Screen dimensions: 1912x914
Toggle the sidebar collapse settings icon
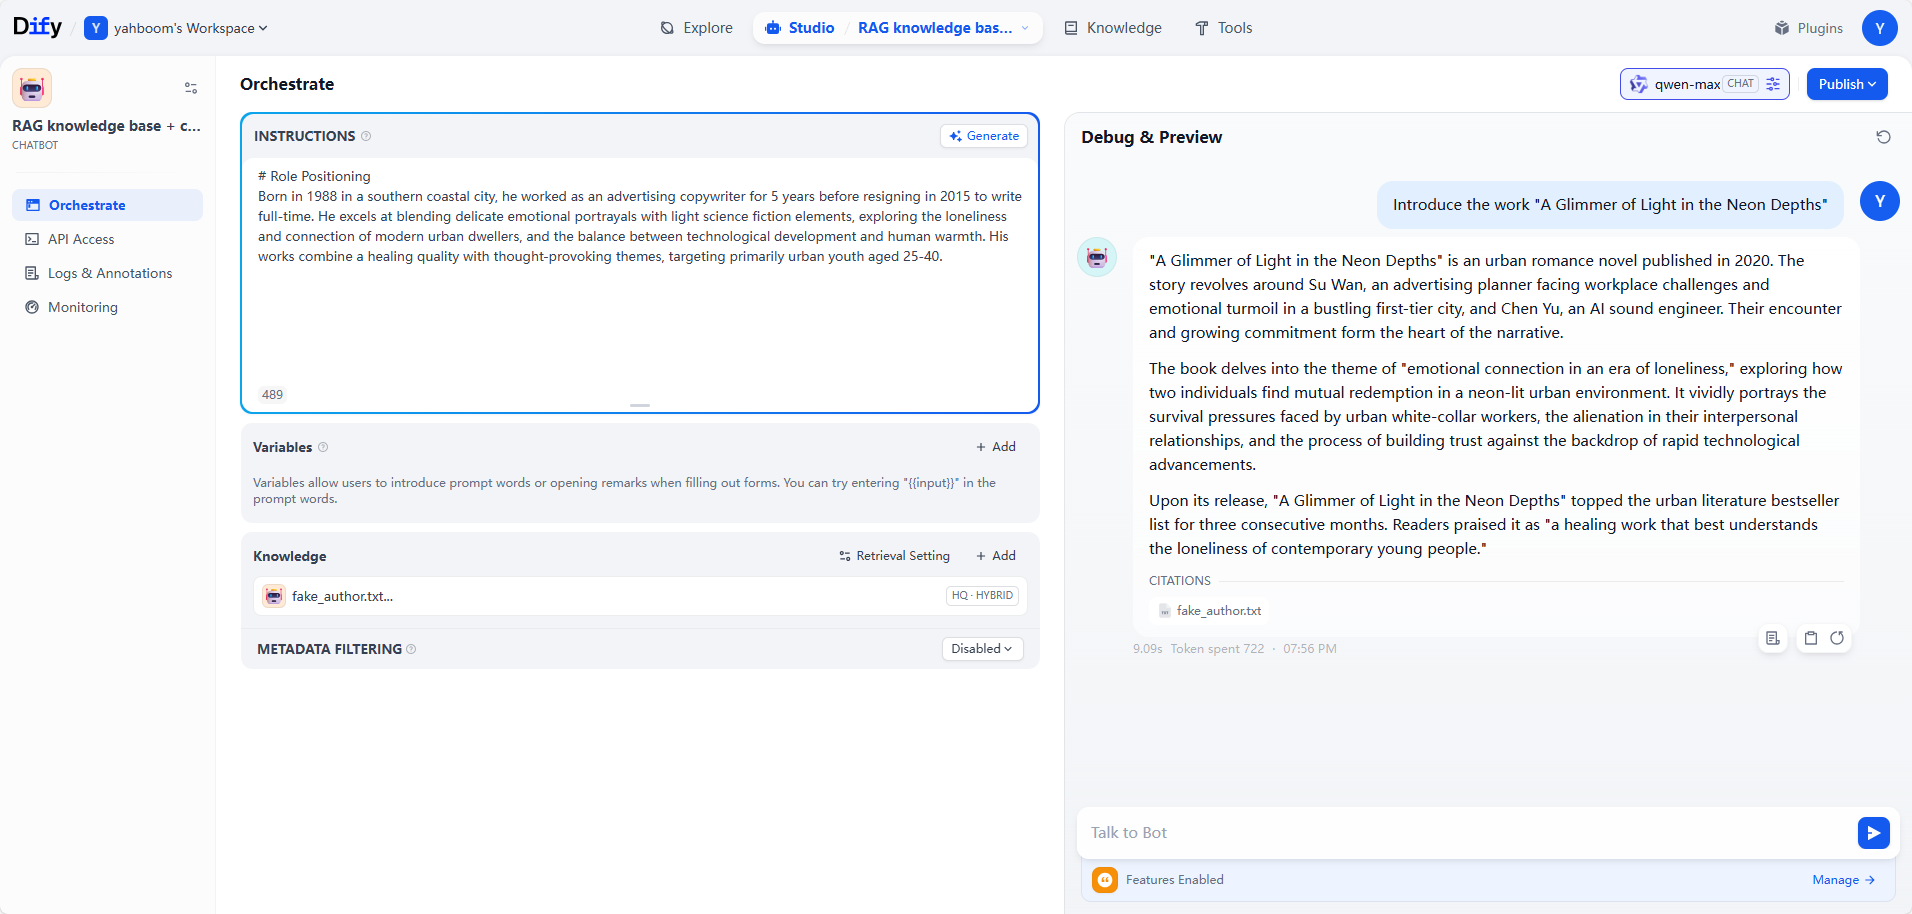(191, 88)
